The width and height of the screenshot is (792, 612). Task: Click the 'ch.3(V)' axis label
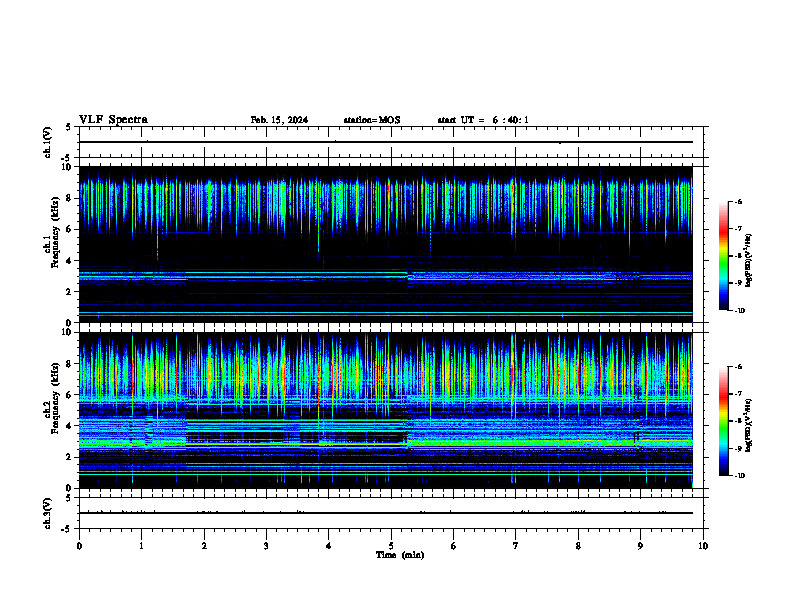tap(48, 514)
